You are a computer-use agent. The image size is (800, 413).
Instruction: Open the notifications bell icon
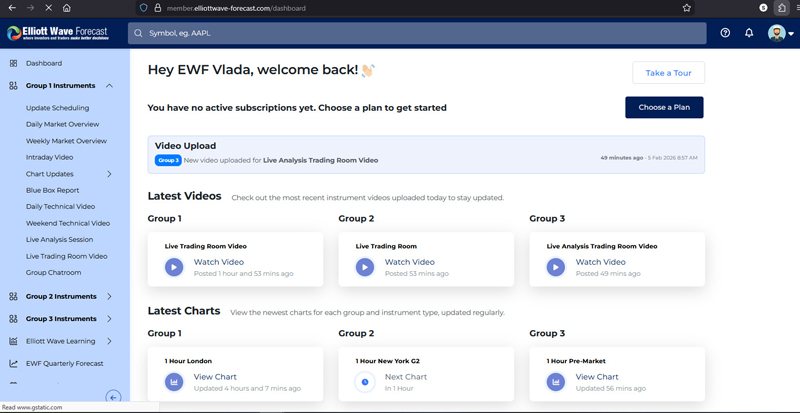(749, 33)
